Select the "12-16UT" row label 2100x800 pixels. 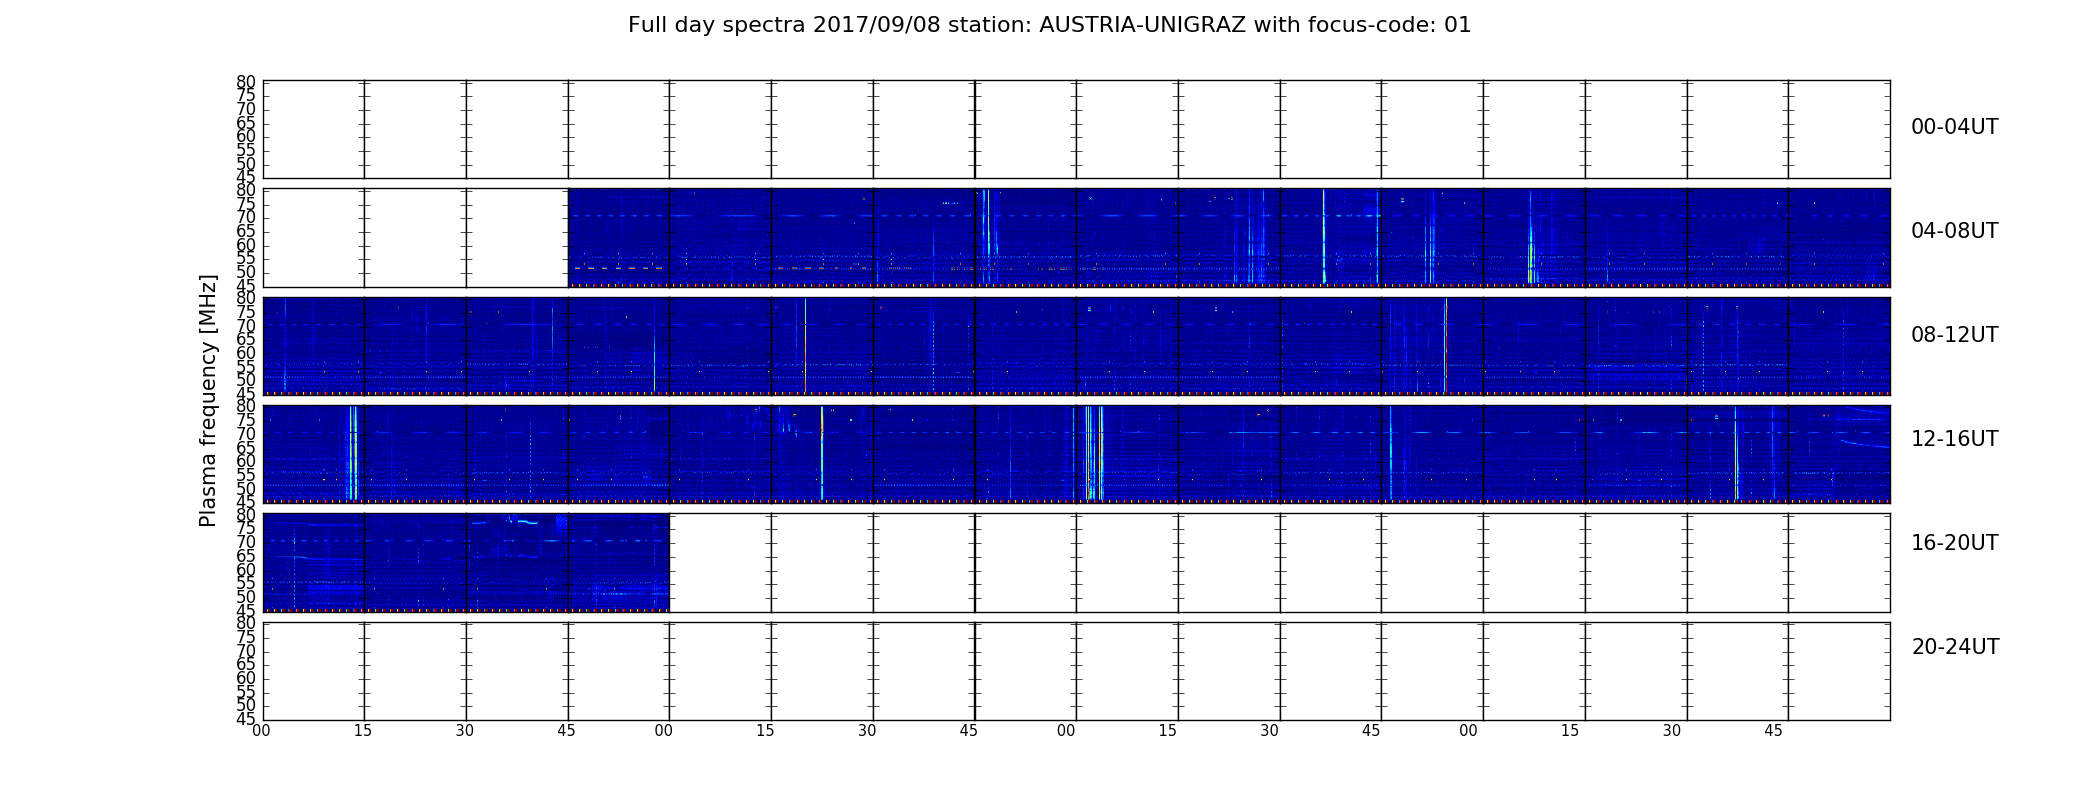(1954, 439)
